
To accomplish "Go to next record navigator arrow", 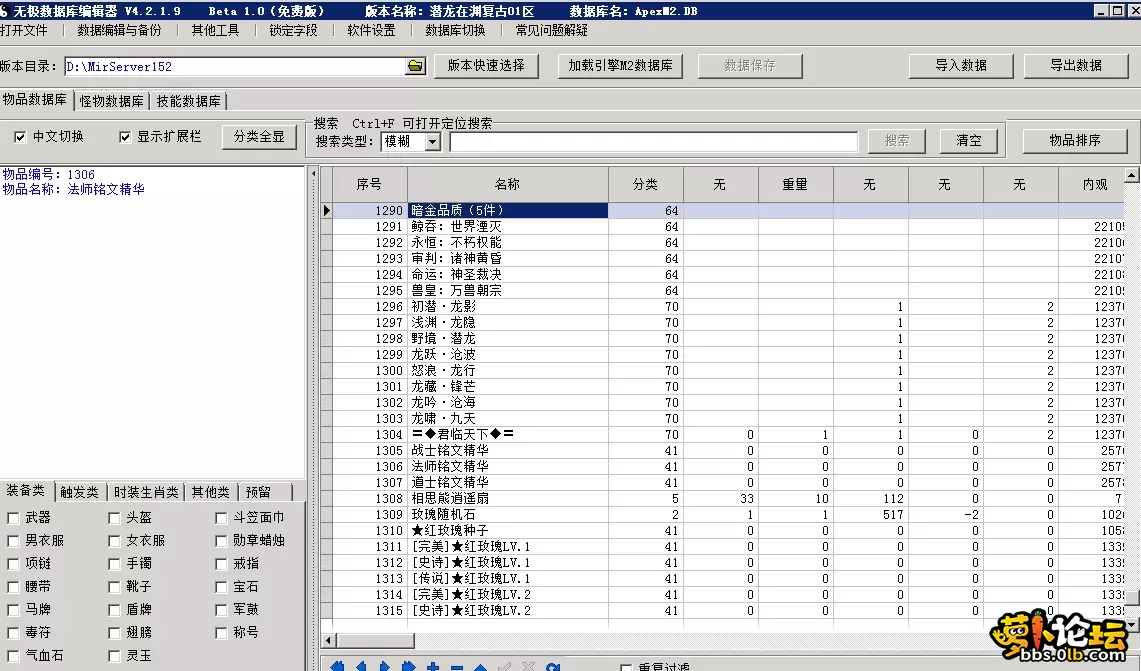I will (385, 666).
